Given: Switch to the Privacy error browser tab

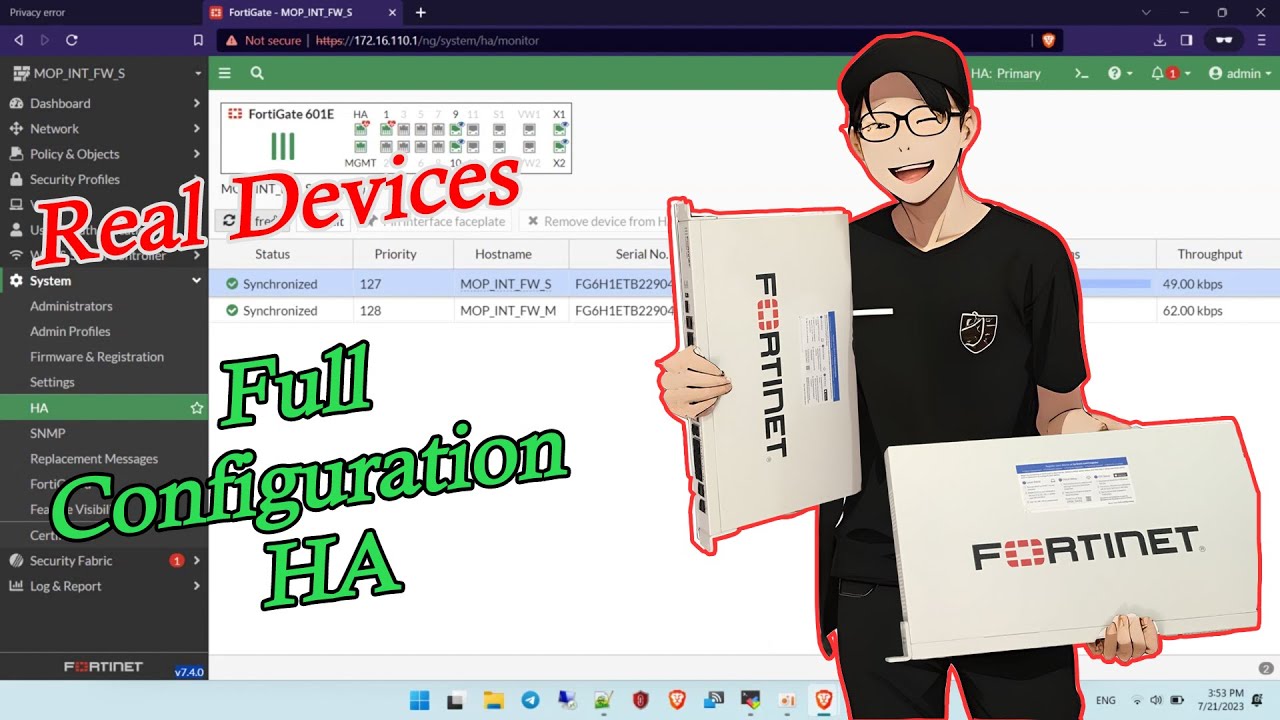Looking at the screenshot, I should 100,12.
